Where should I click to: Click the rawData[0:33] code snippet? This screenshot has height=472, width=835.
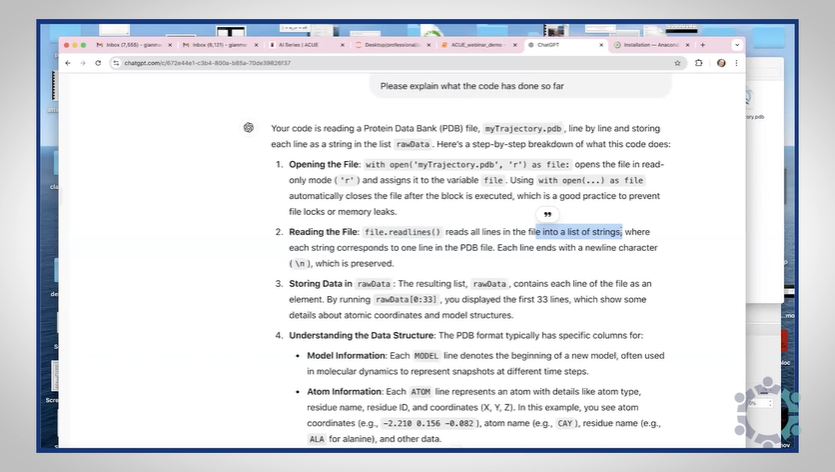406,299
